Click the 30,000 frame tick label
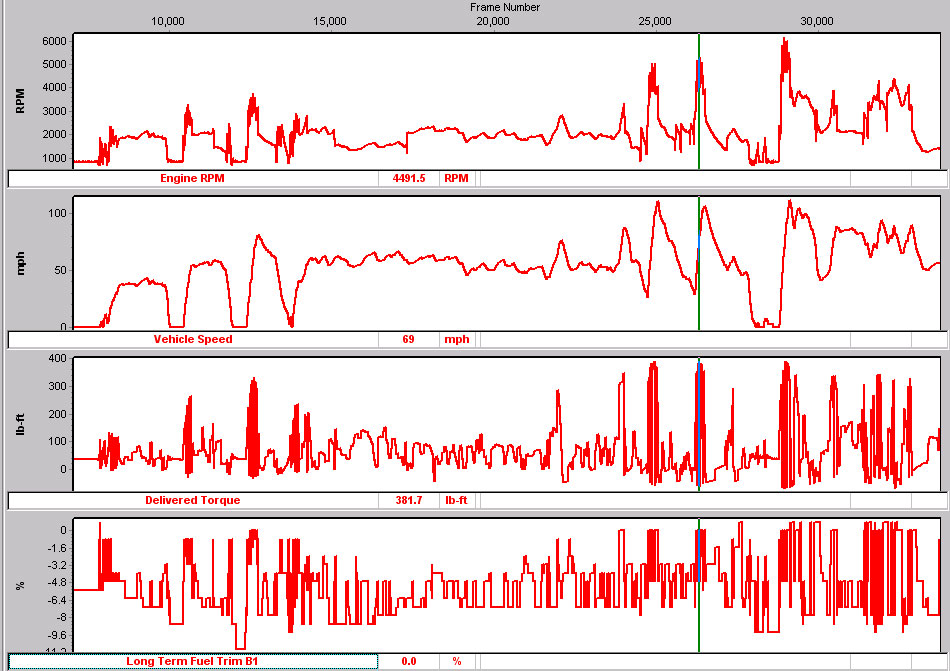 pos(818,21)
